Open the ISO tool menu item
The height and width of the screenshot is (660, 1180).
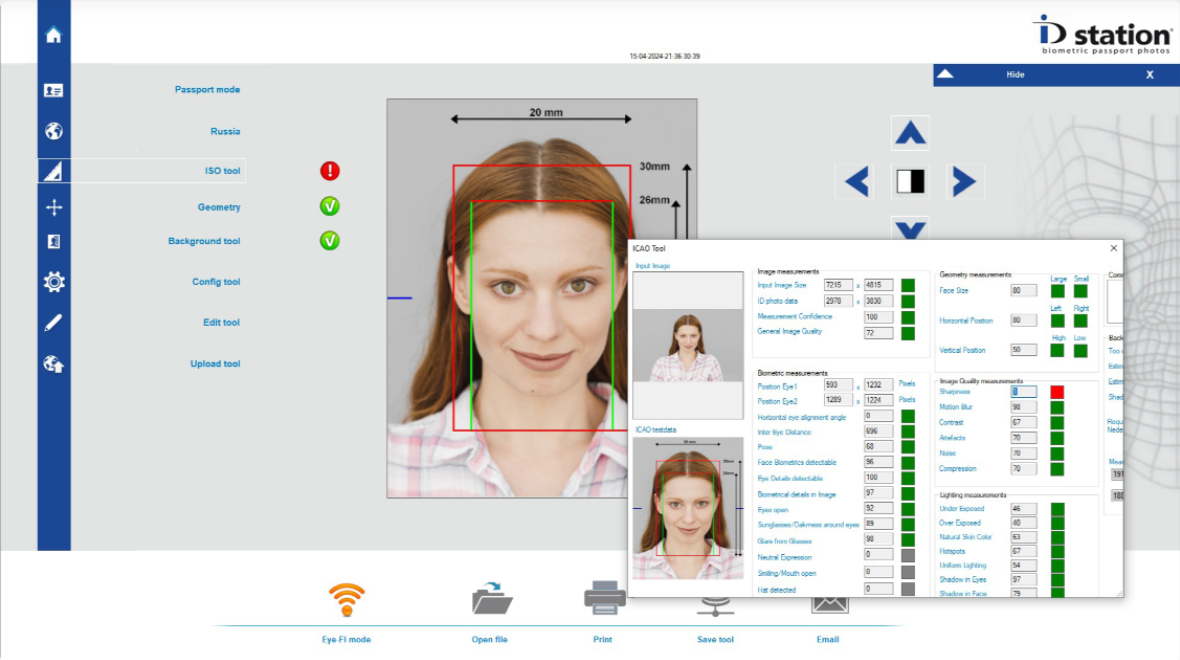click(x=222, y=171)
